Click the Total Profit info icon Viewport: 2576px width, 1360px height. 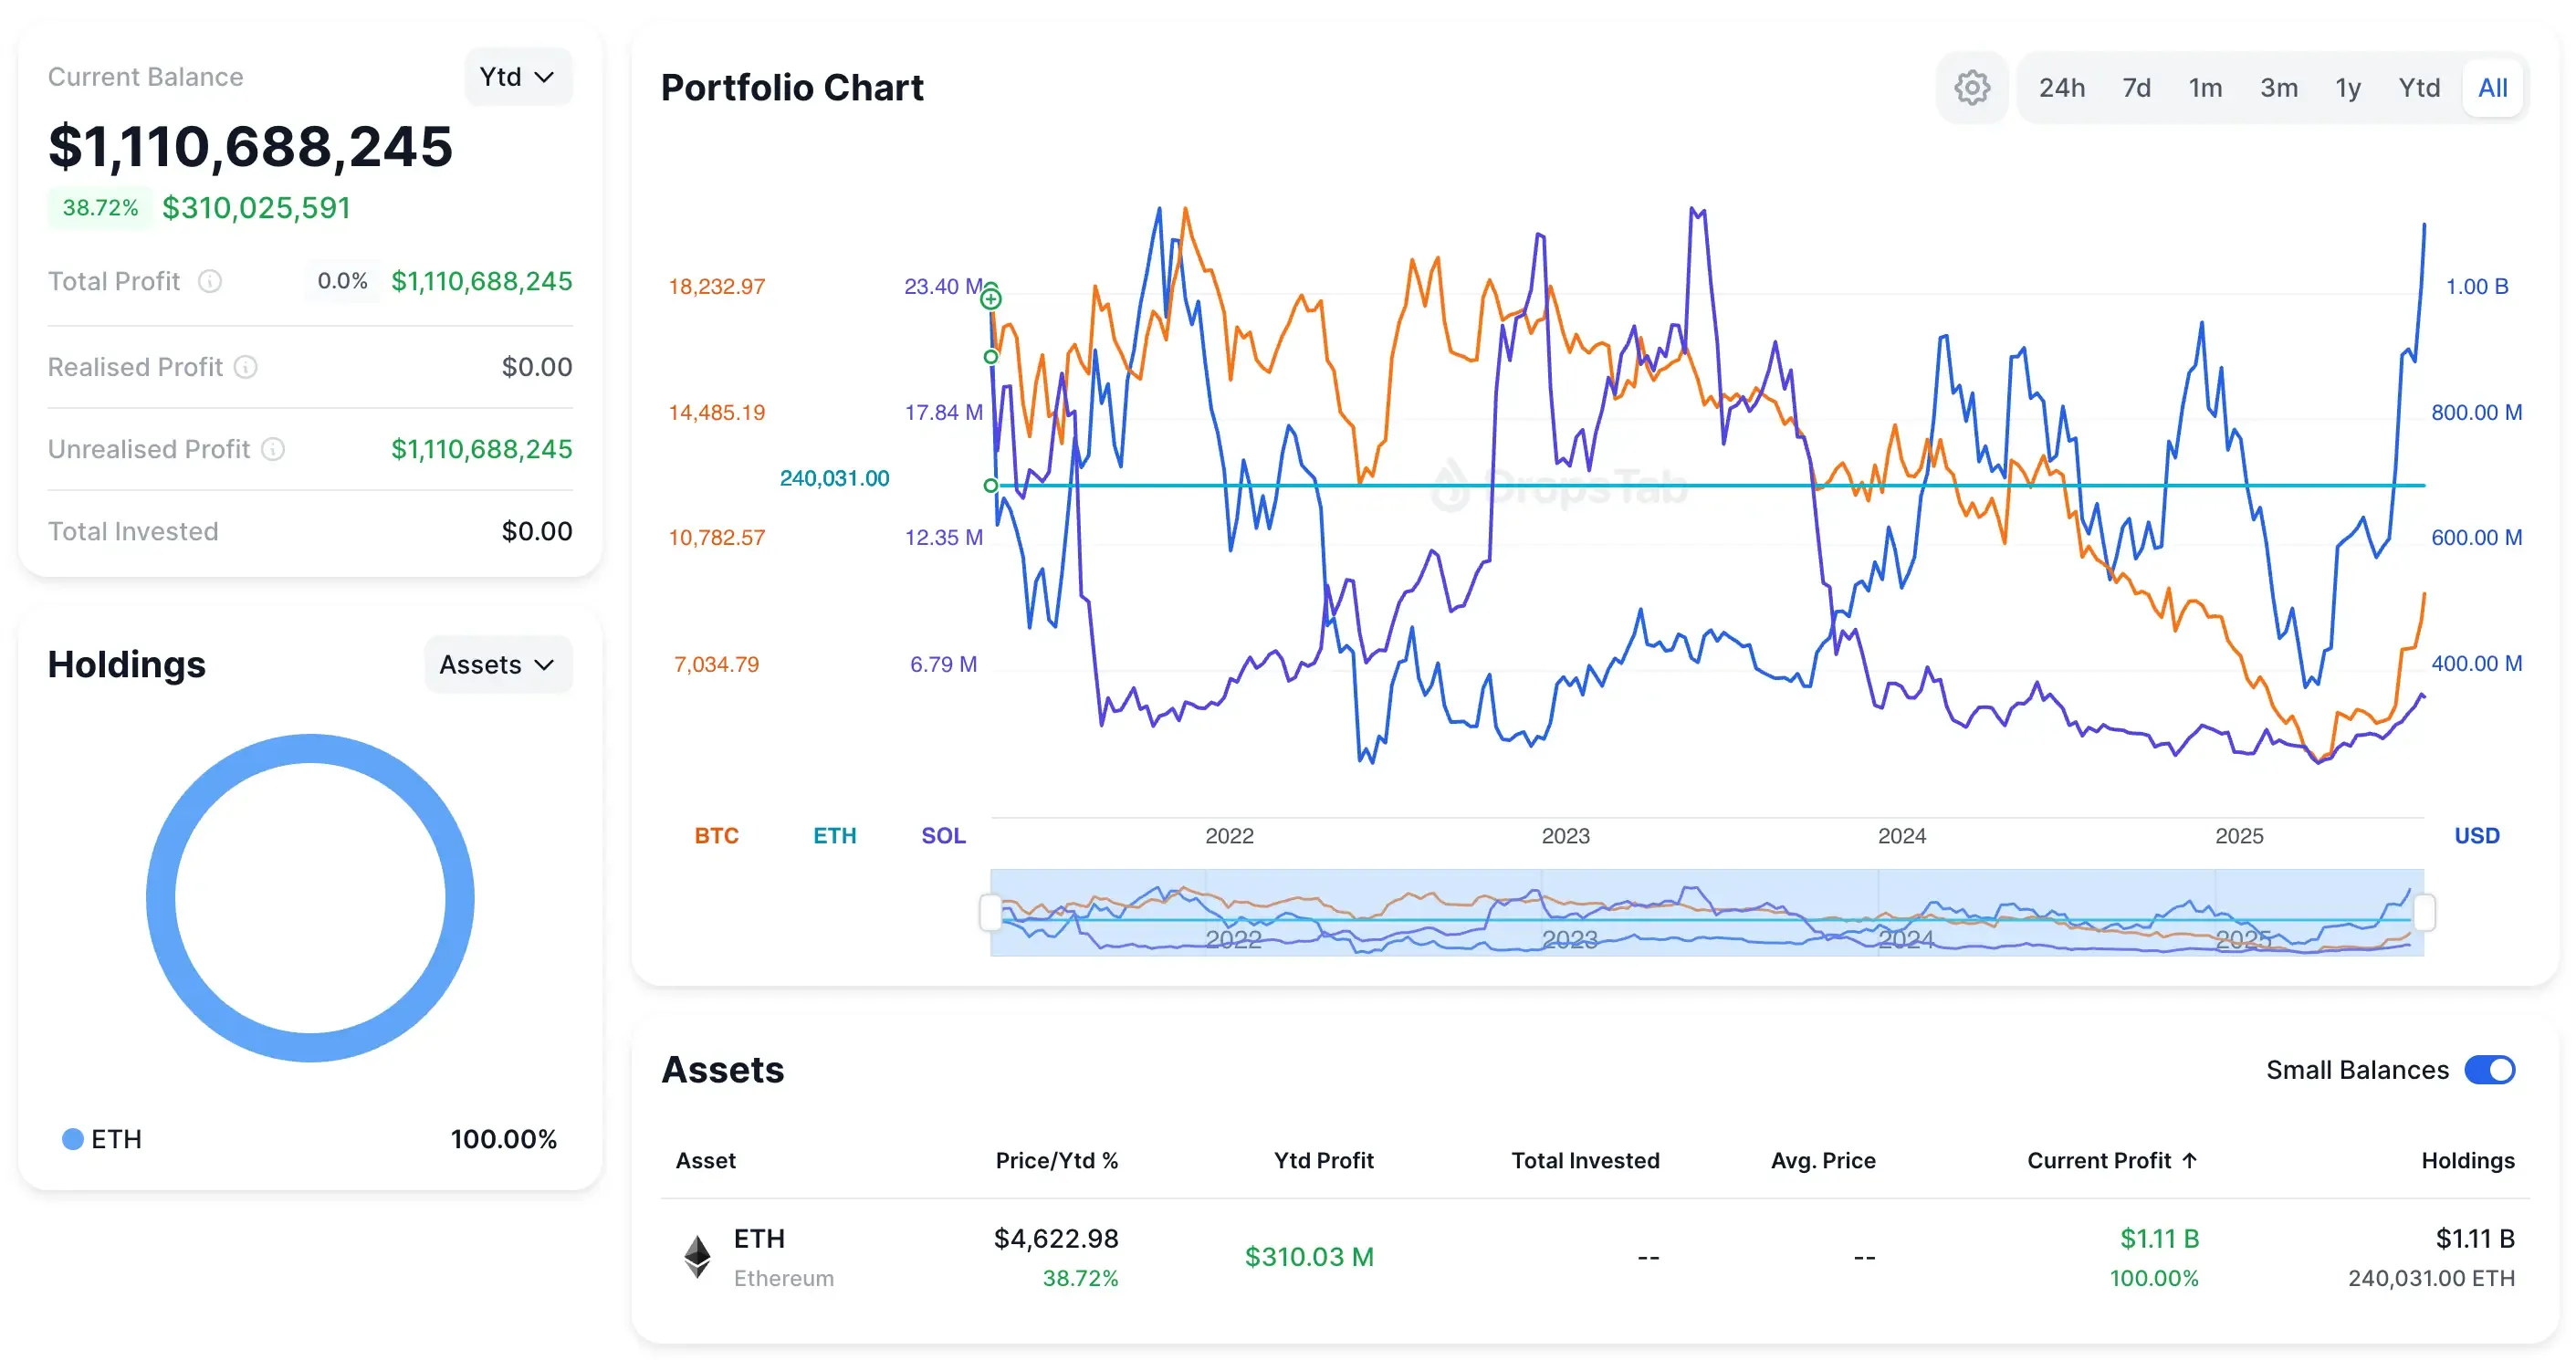(210, 282)
